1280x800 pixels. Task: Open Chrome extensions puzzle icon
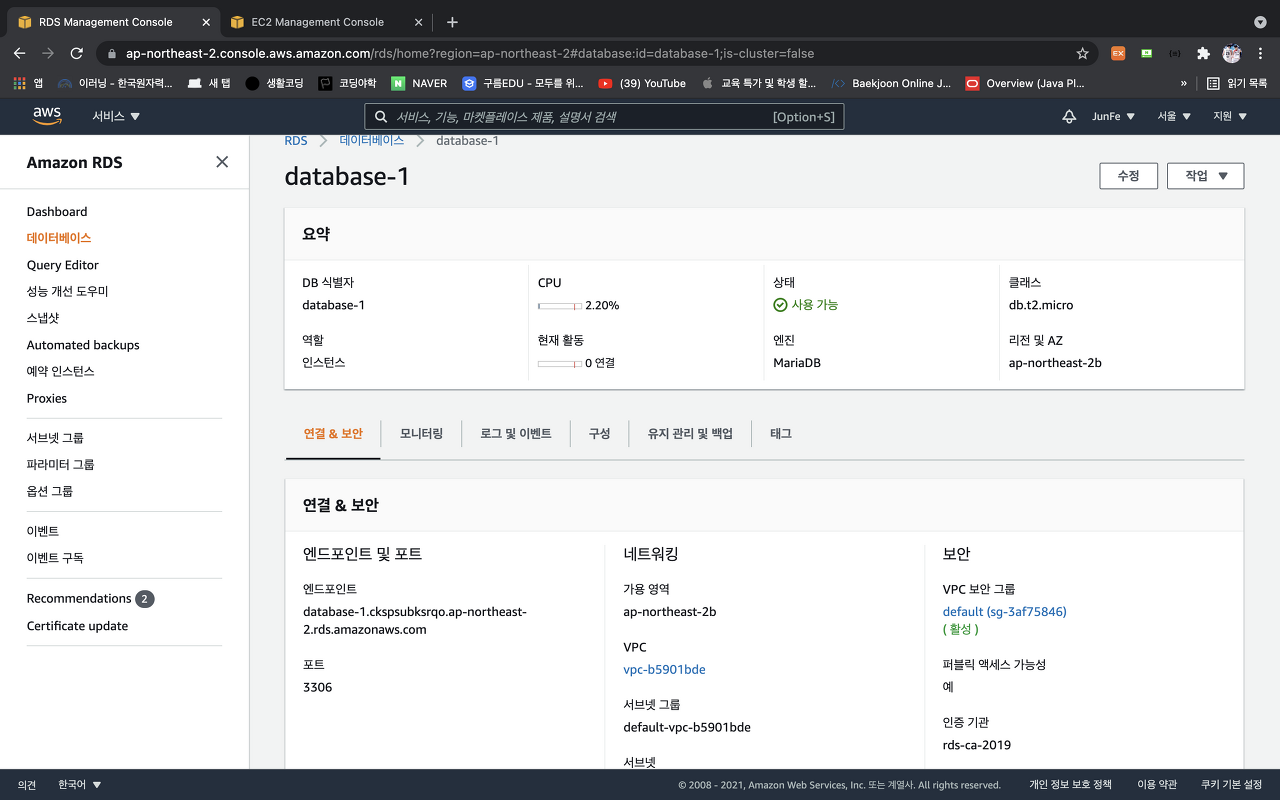point(1203,53)
